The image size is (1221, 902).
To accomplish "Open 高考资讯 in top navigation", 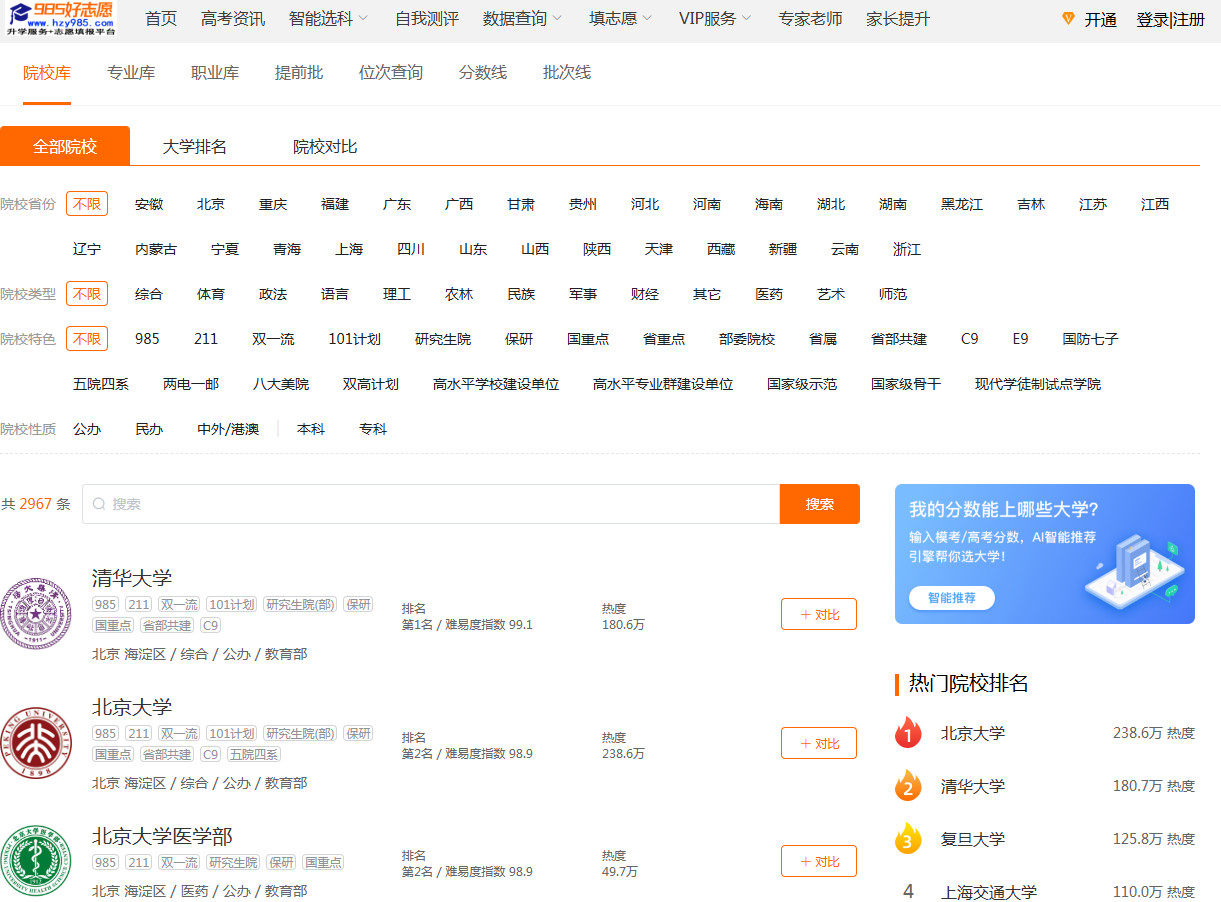I will 233,19.
